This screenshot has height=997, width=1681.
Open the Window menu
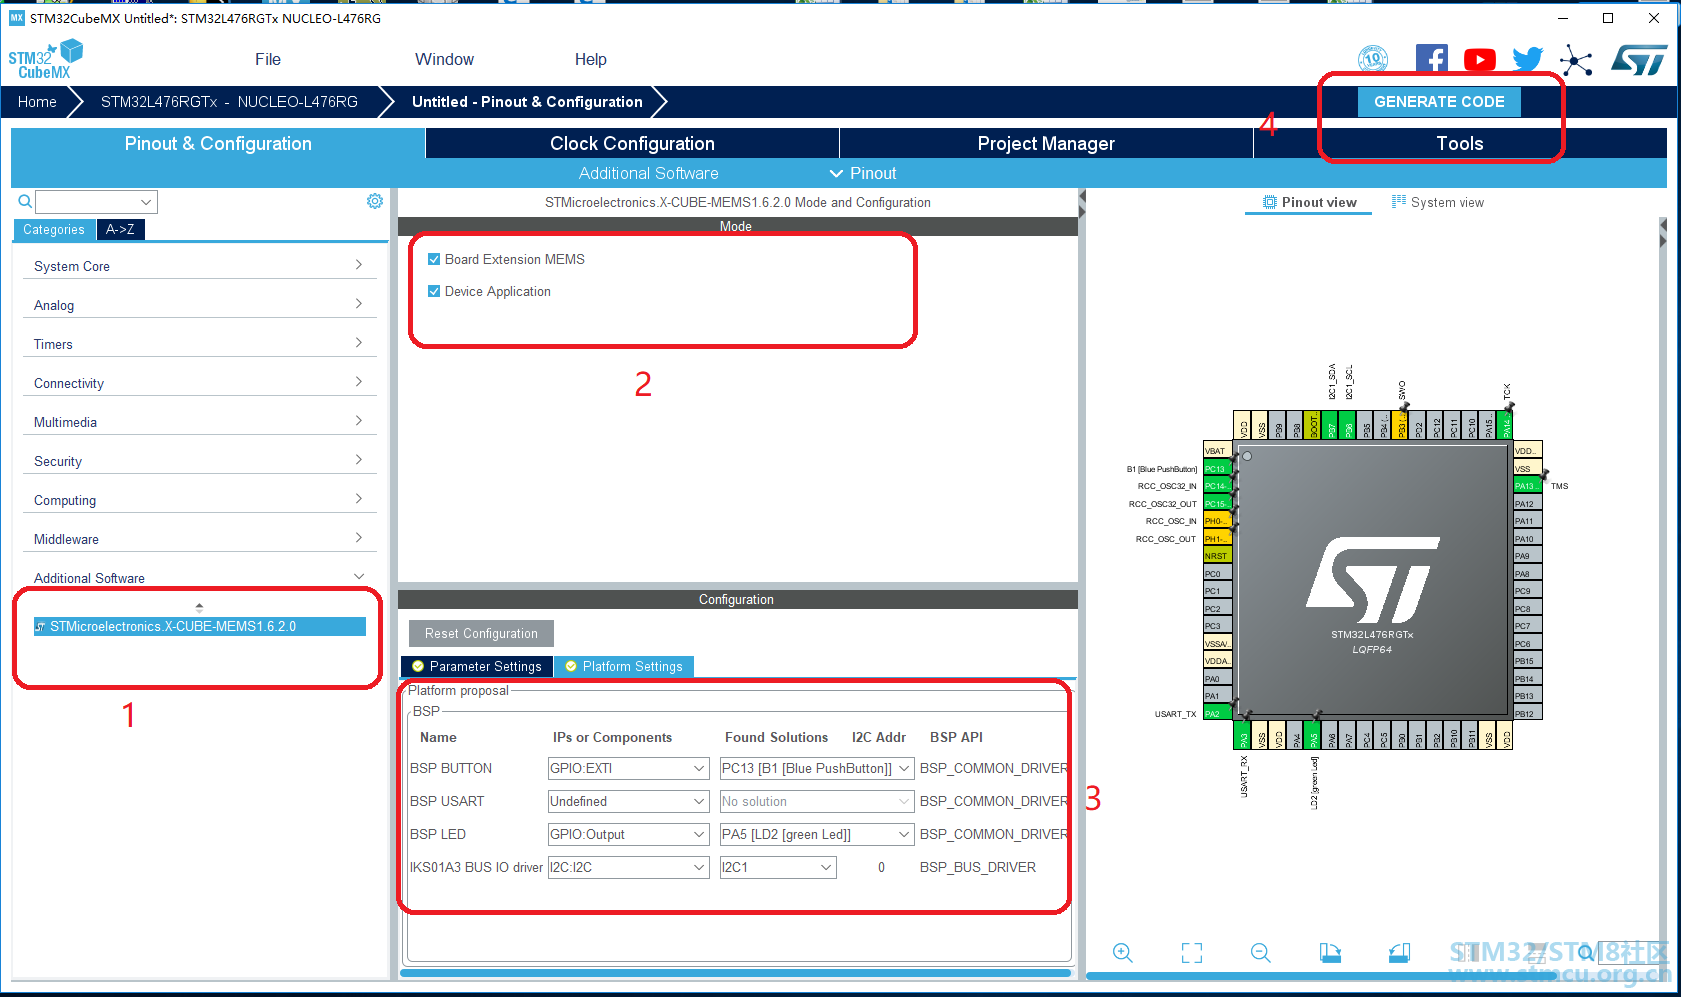[445, 59]
